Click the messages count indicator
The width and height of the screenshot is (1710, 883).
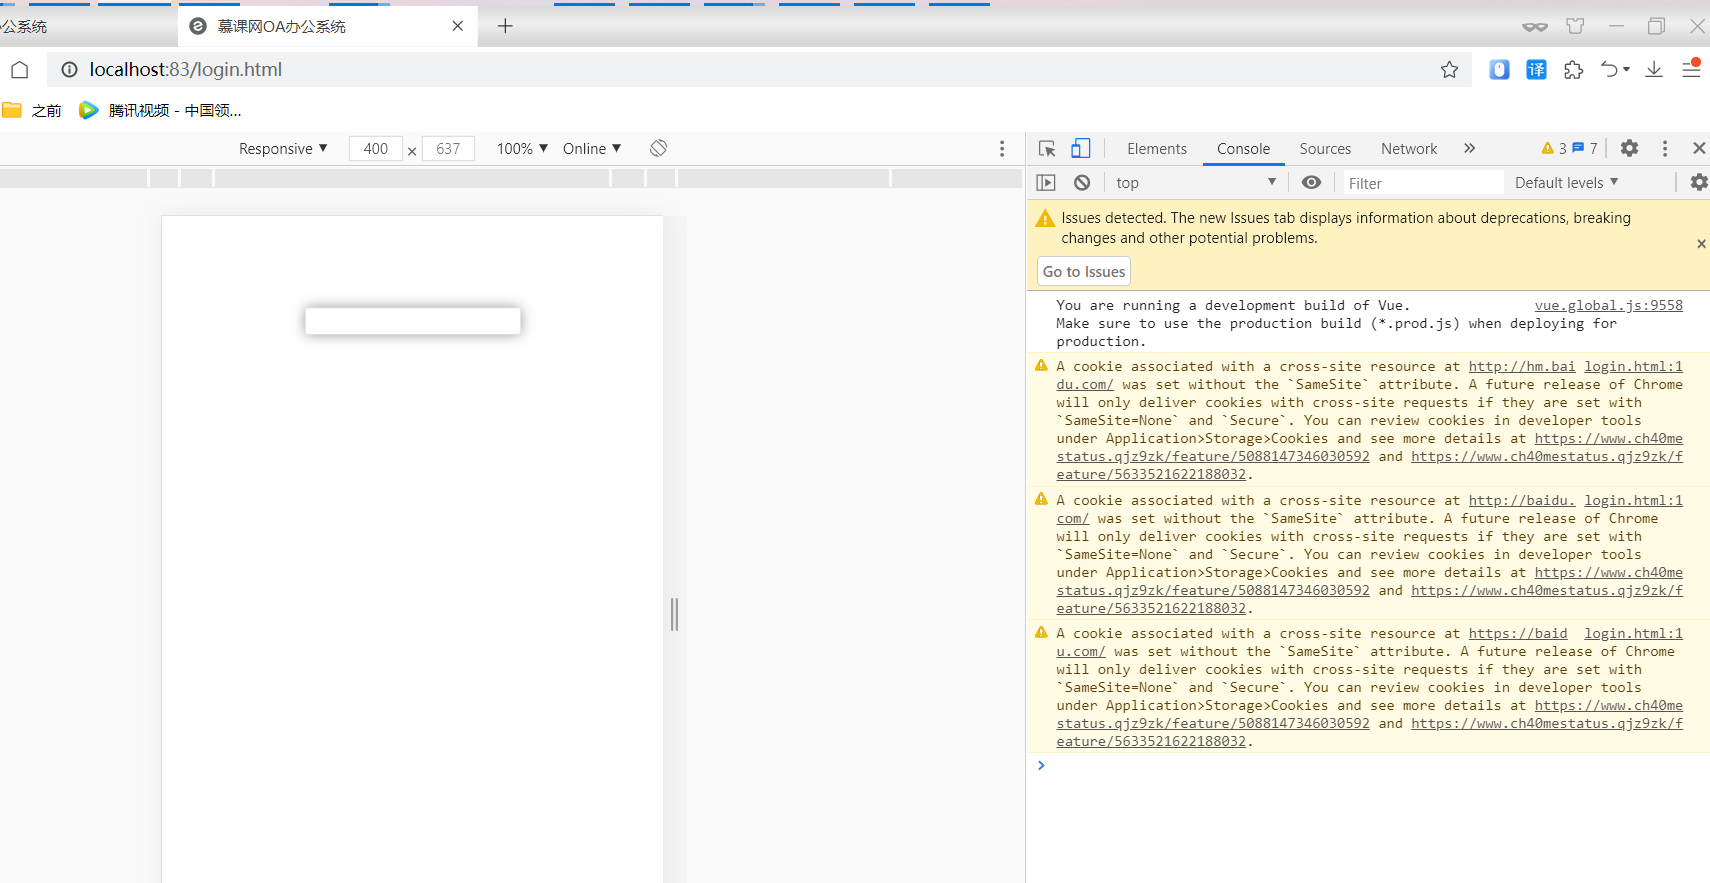click(x=1585, y=148)
